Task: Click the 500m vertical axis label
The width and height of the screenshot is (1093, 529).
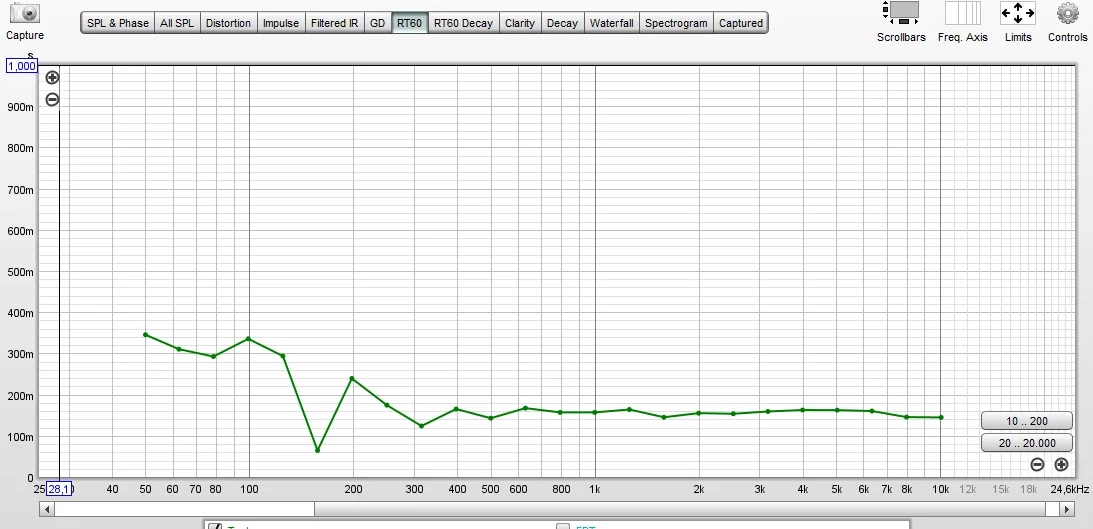Action: click(20, 272)
